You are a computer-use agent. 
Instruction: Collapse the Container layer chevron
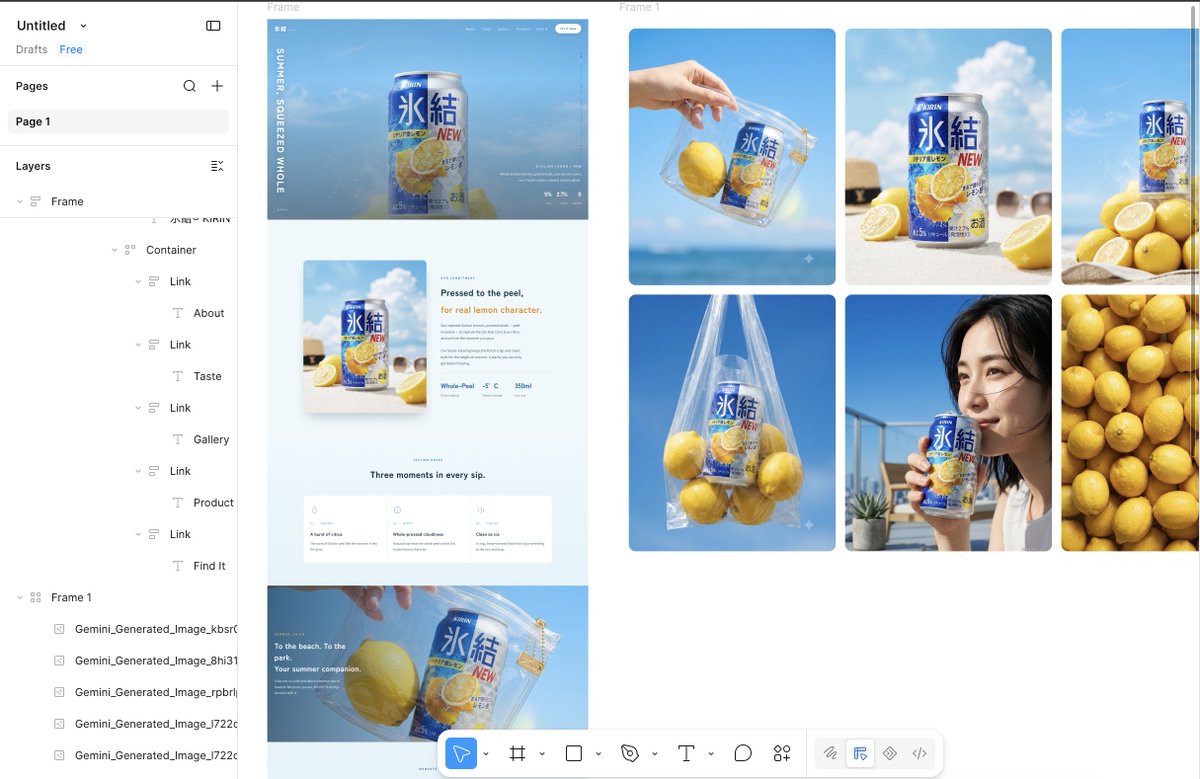pos(114,250)
